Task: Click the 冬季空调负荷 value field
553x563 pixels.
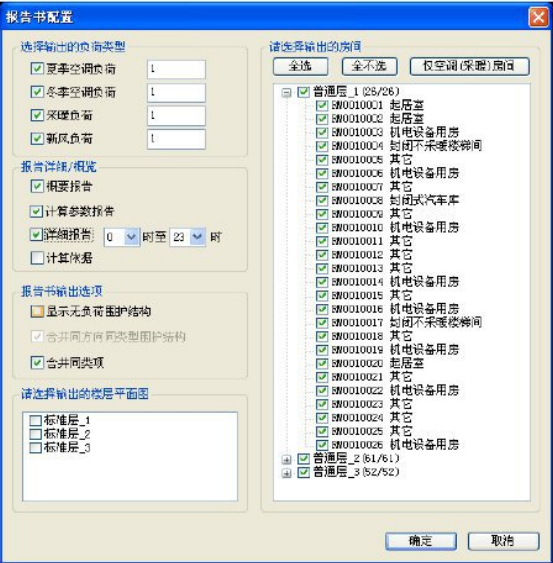Action: [176, 93]
